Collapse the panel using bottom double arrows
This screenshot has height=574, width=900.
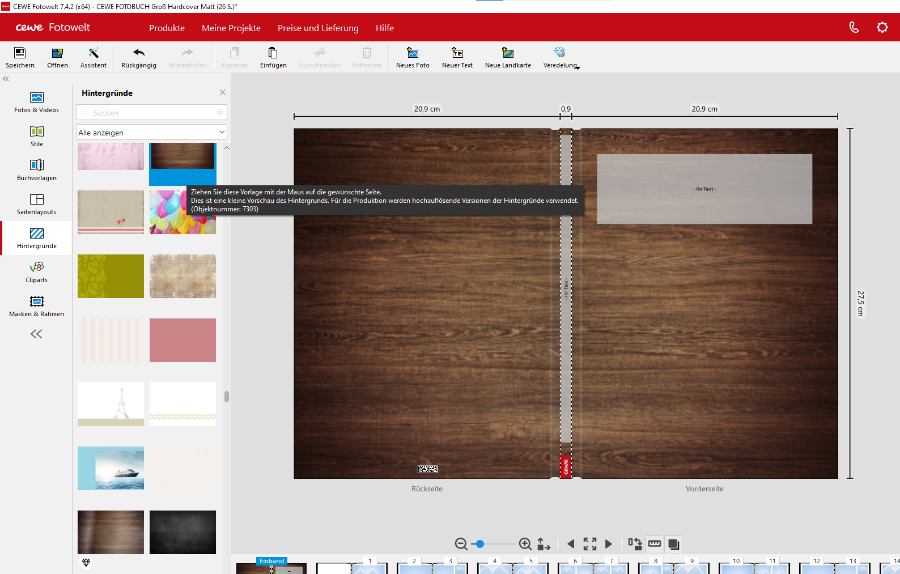36,335
